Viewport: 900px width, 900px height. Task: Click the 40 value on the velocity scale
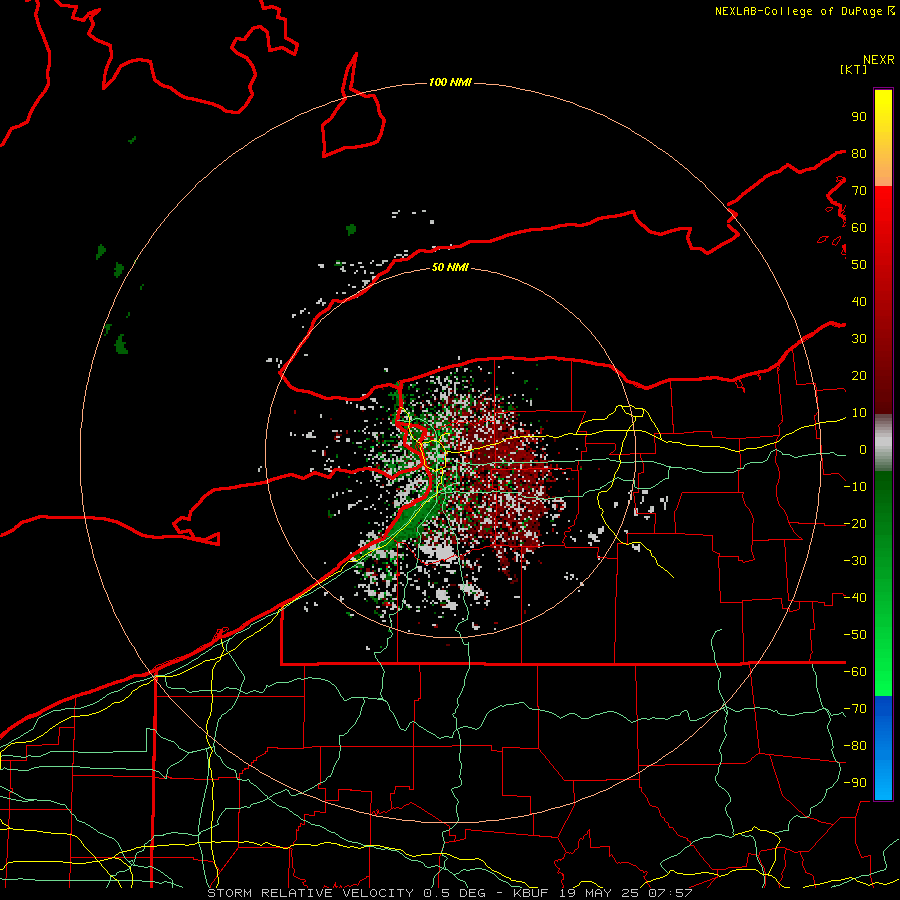(x=859, y=302)
